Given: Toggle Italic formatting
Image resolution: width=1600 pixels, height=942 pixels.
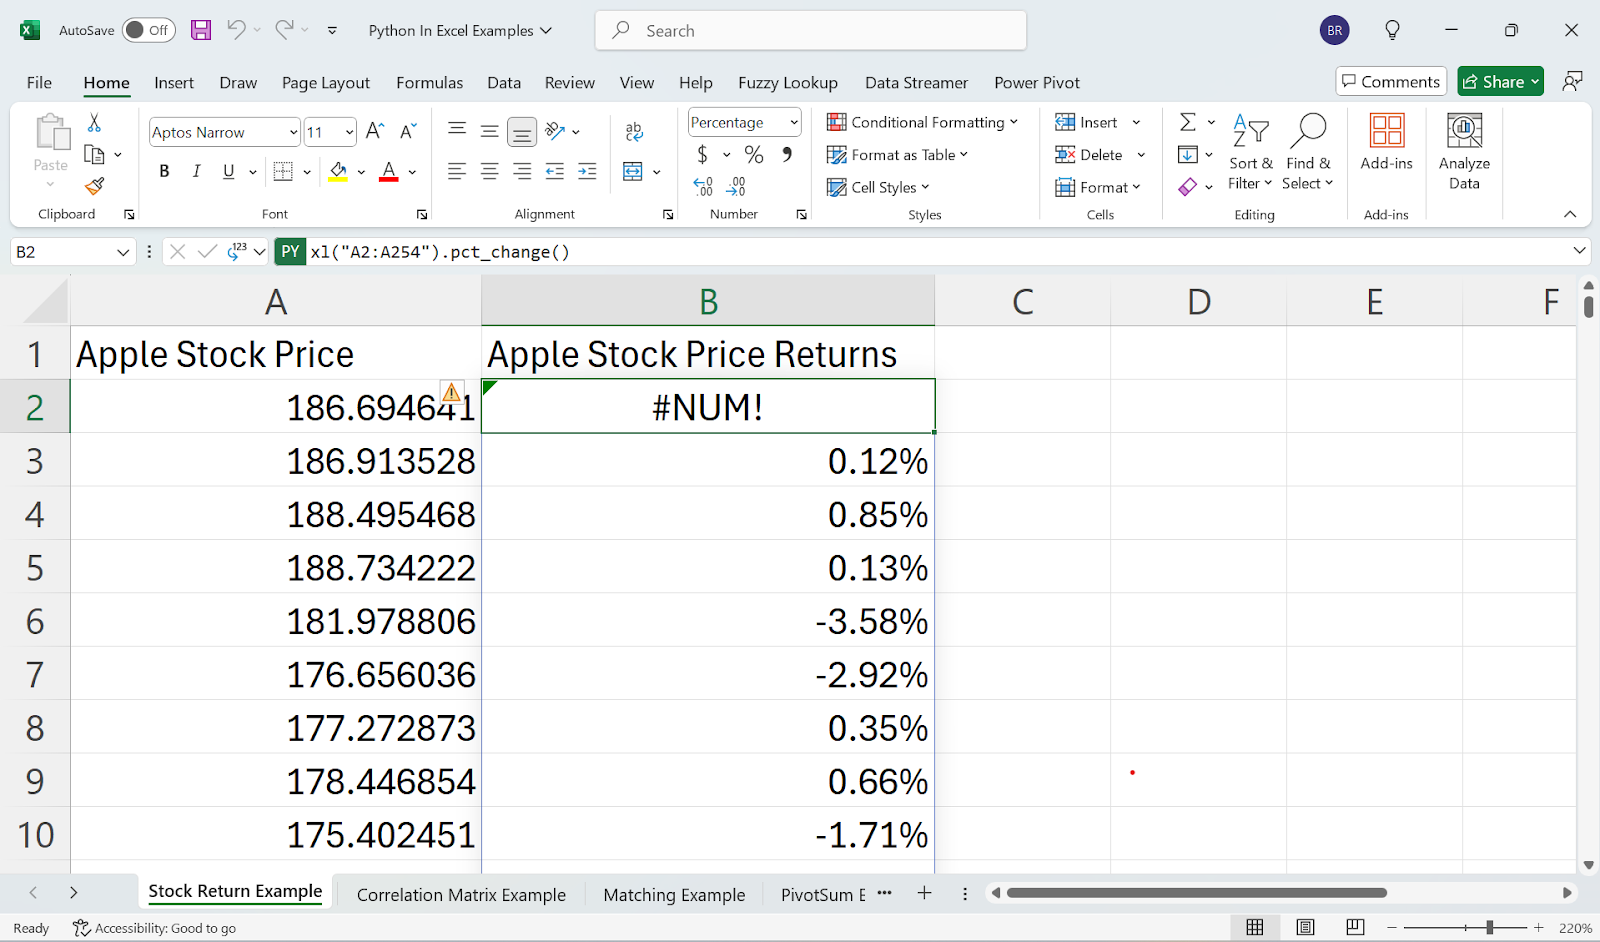Looking at the screenshot, I should (x=196, y=172).
